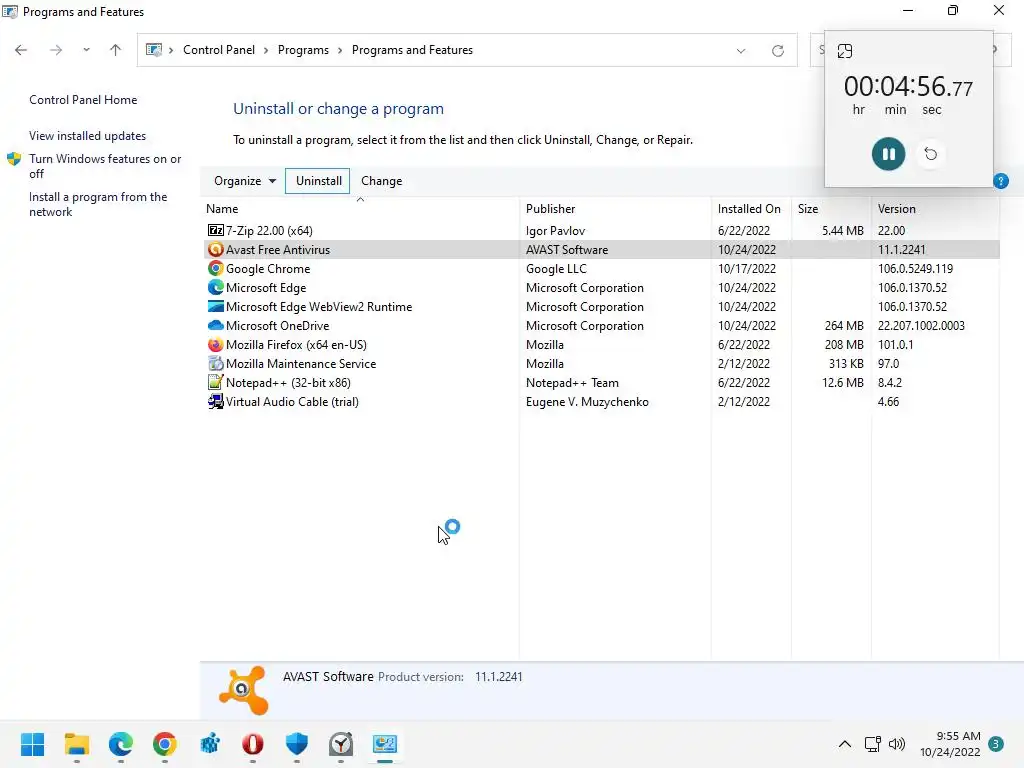Expand the chevron after Control Panel breadcrumb
Image resolution: width=1024 pixels, height=768 pixels.
[x=266, y=50]
